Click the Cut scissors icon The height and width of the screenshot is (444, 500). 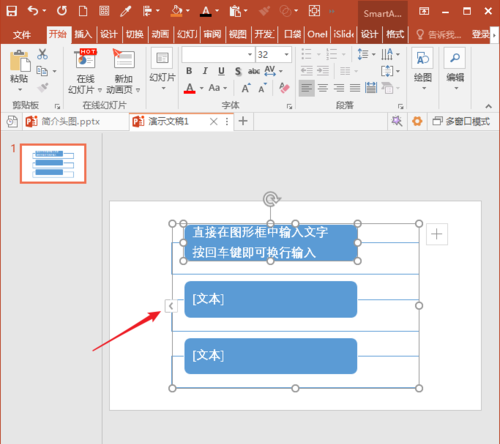pos(42,54)
